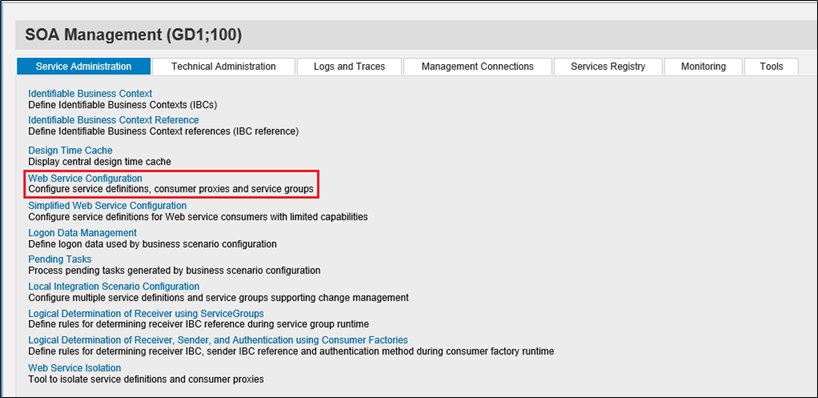Viewport: 818px width, 398px height.
Task: Click 'Tool to isolate service definitions' text
Action: coord(146,379)
